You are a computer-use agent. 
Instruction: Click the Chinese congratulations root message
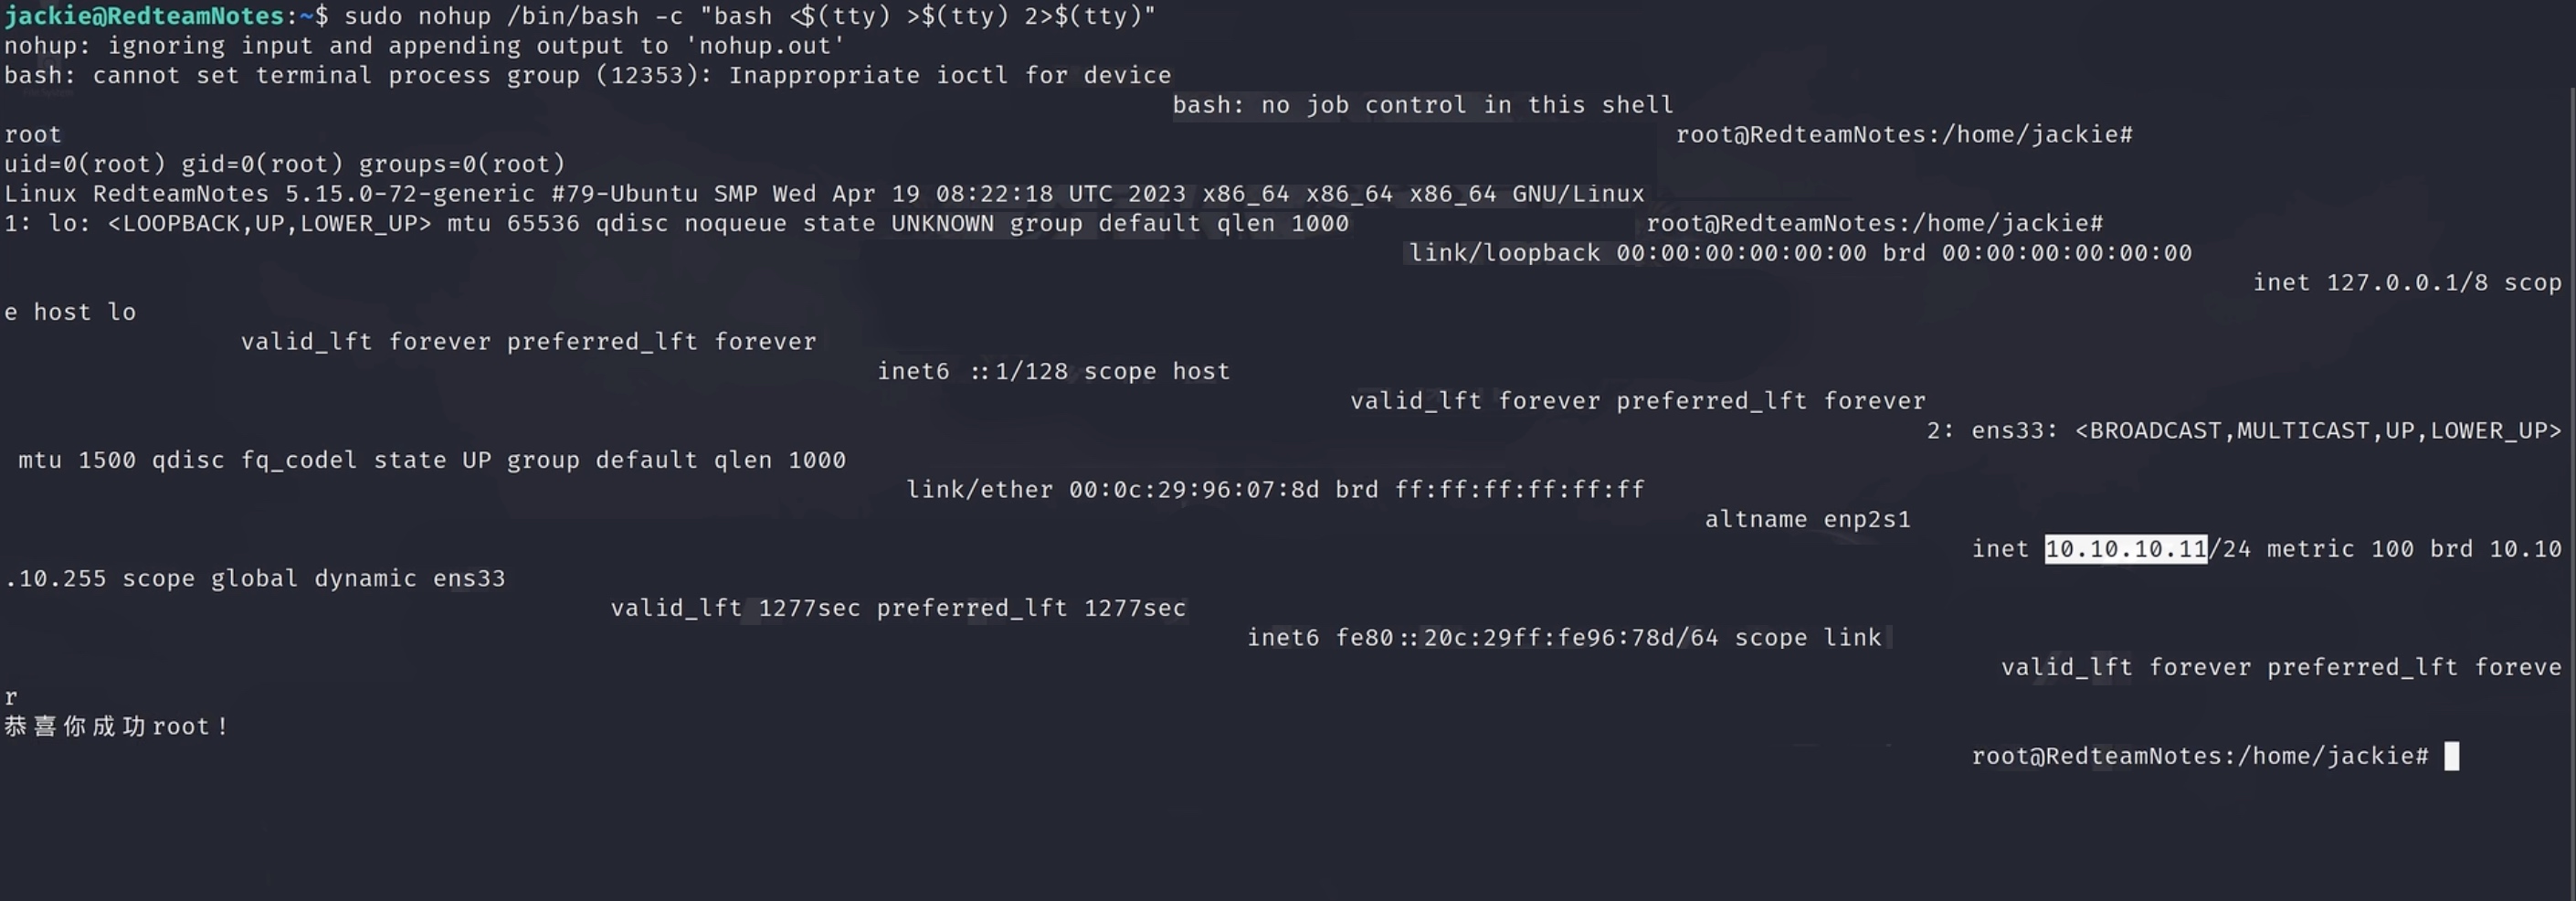pos(116,727)
